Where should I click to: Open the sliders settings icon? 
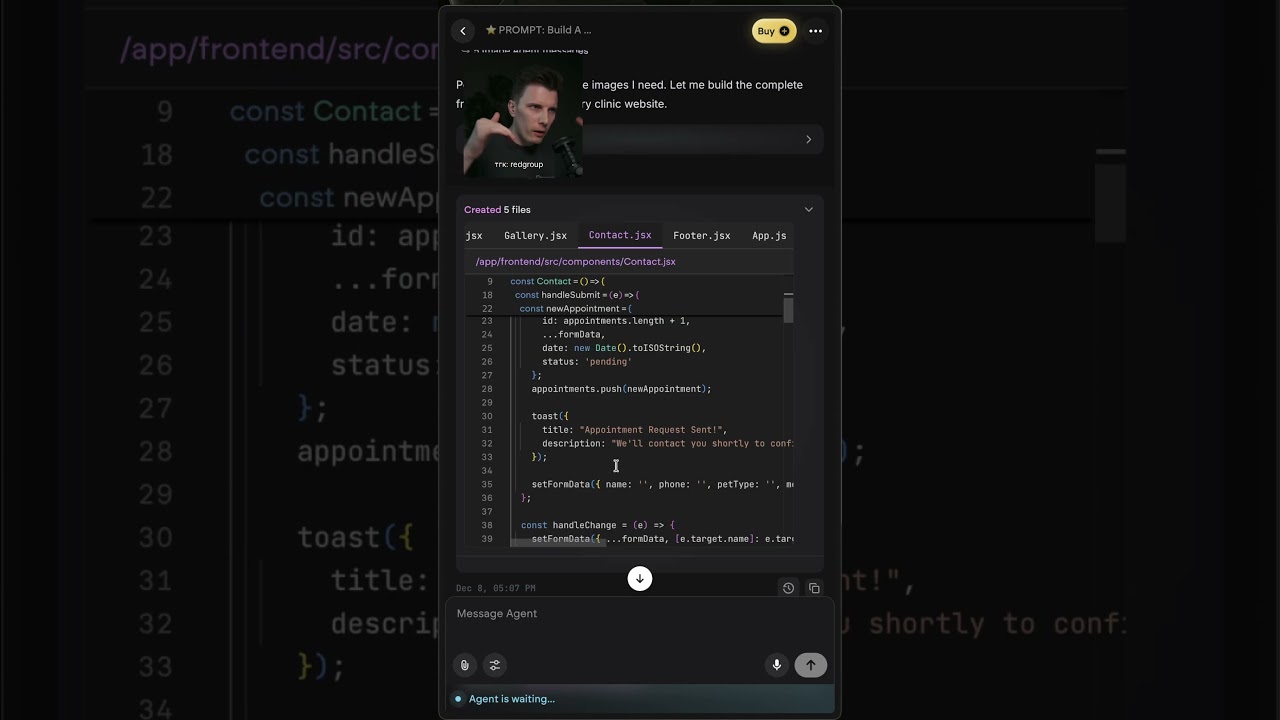(x=494, y=665)
